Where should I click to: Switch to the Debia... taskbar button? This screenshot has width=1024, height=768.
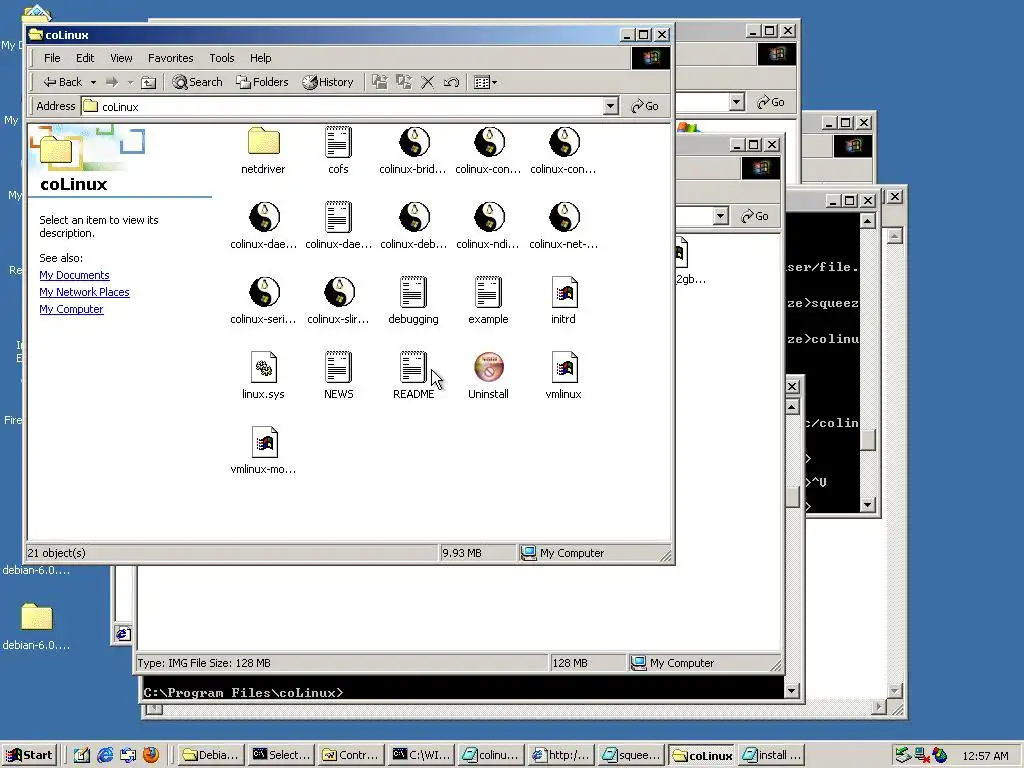(x=211, y=755)
